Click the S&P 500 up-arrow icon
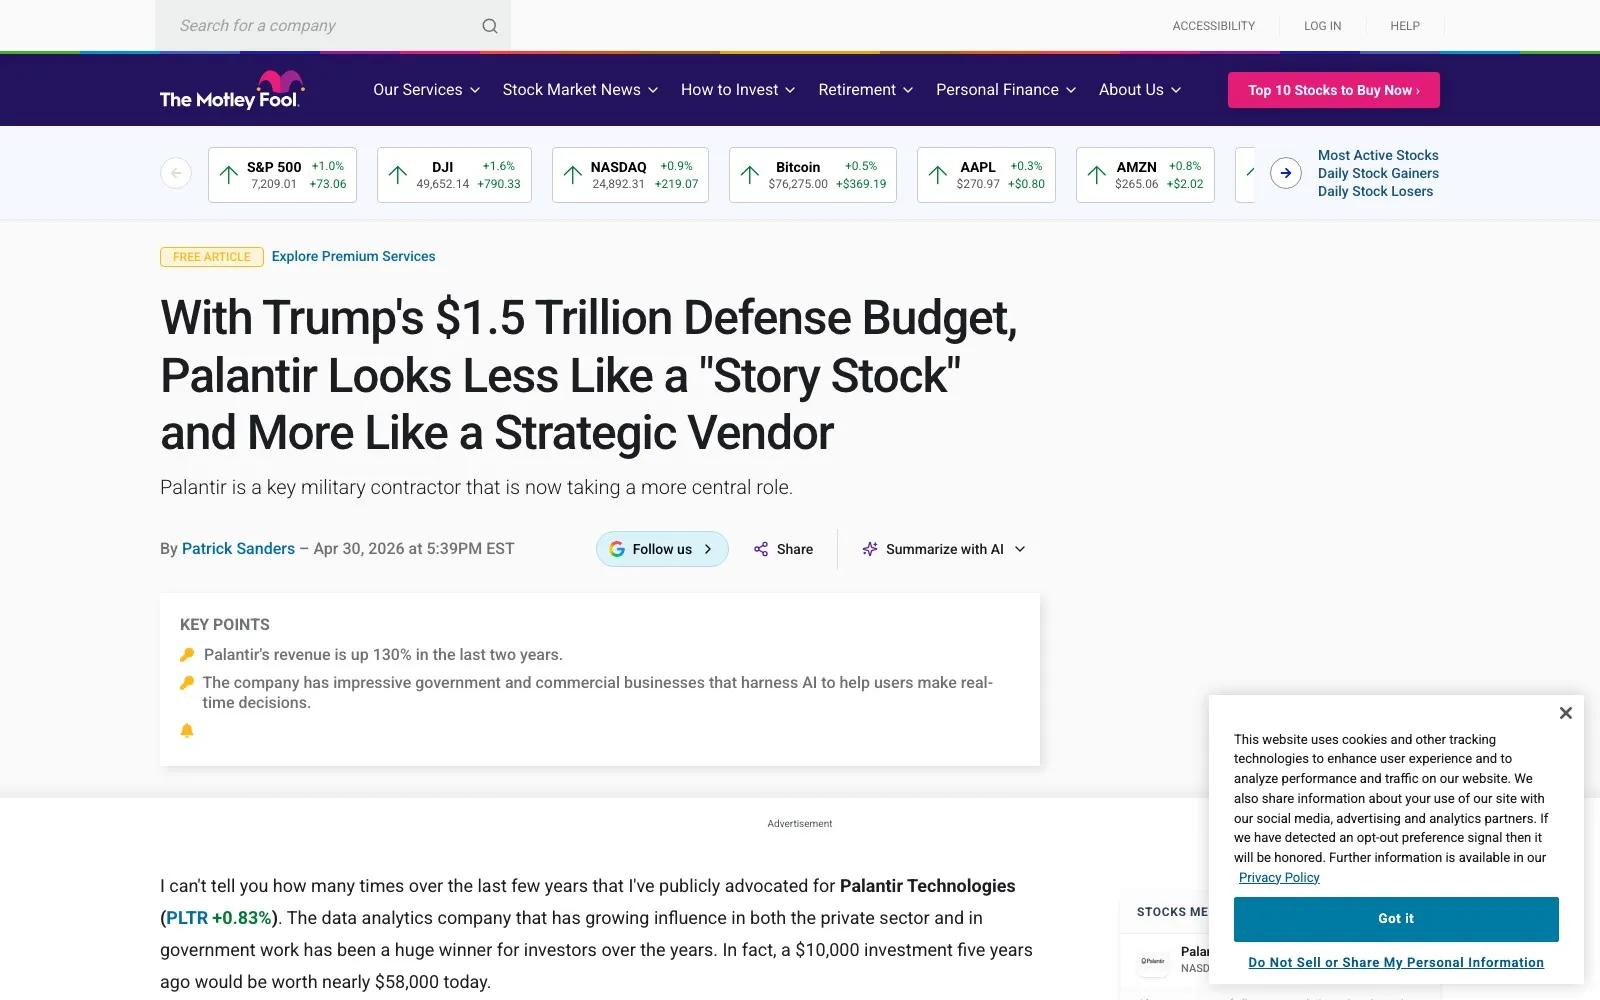 pyautogui.click(x=229, y=175)
